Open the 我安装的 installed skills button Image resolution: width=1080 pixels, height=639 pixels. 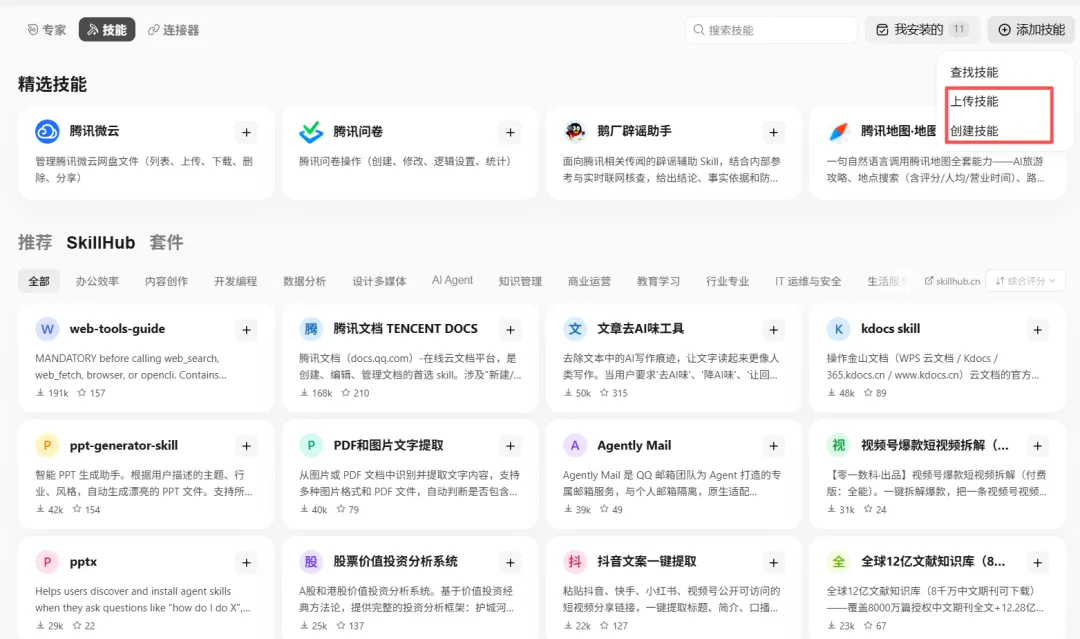922,30
